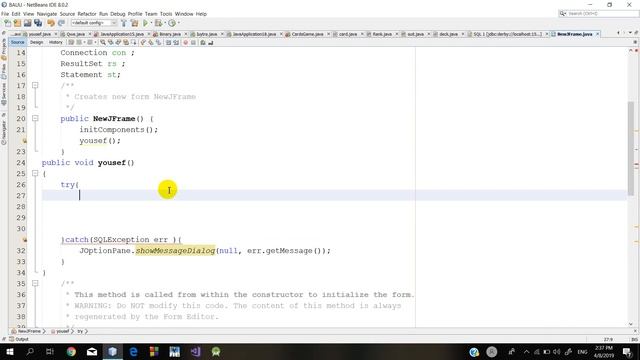
Task: Open the dropdown arrow next to Run icon
Action: click(151, 23)
